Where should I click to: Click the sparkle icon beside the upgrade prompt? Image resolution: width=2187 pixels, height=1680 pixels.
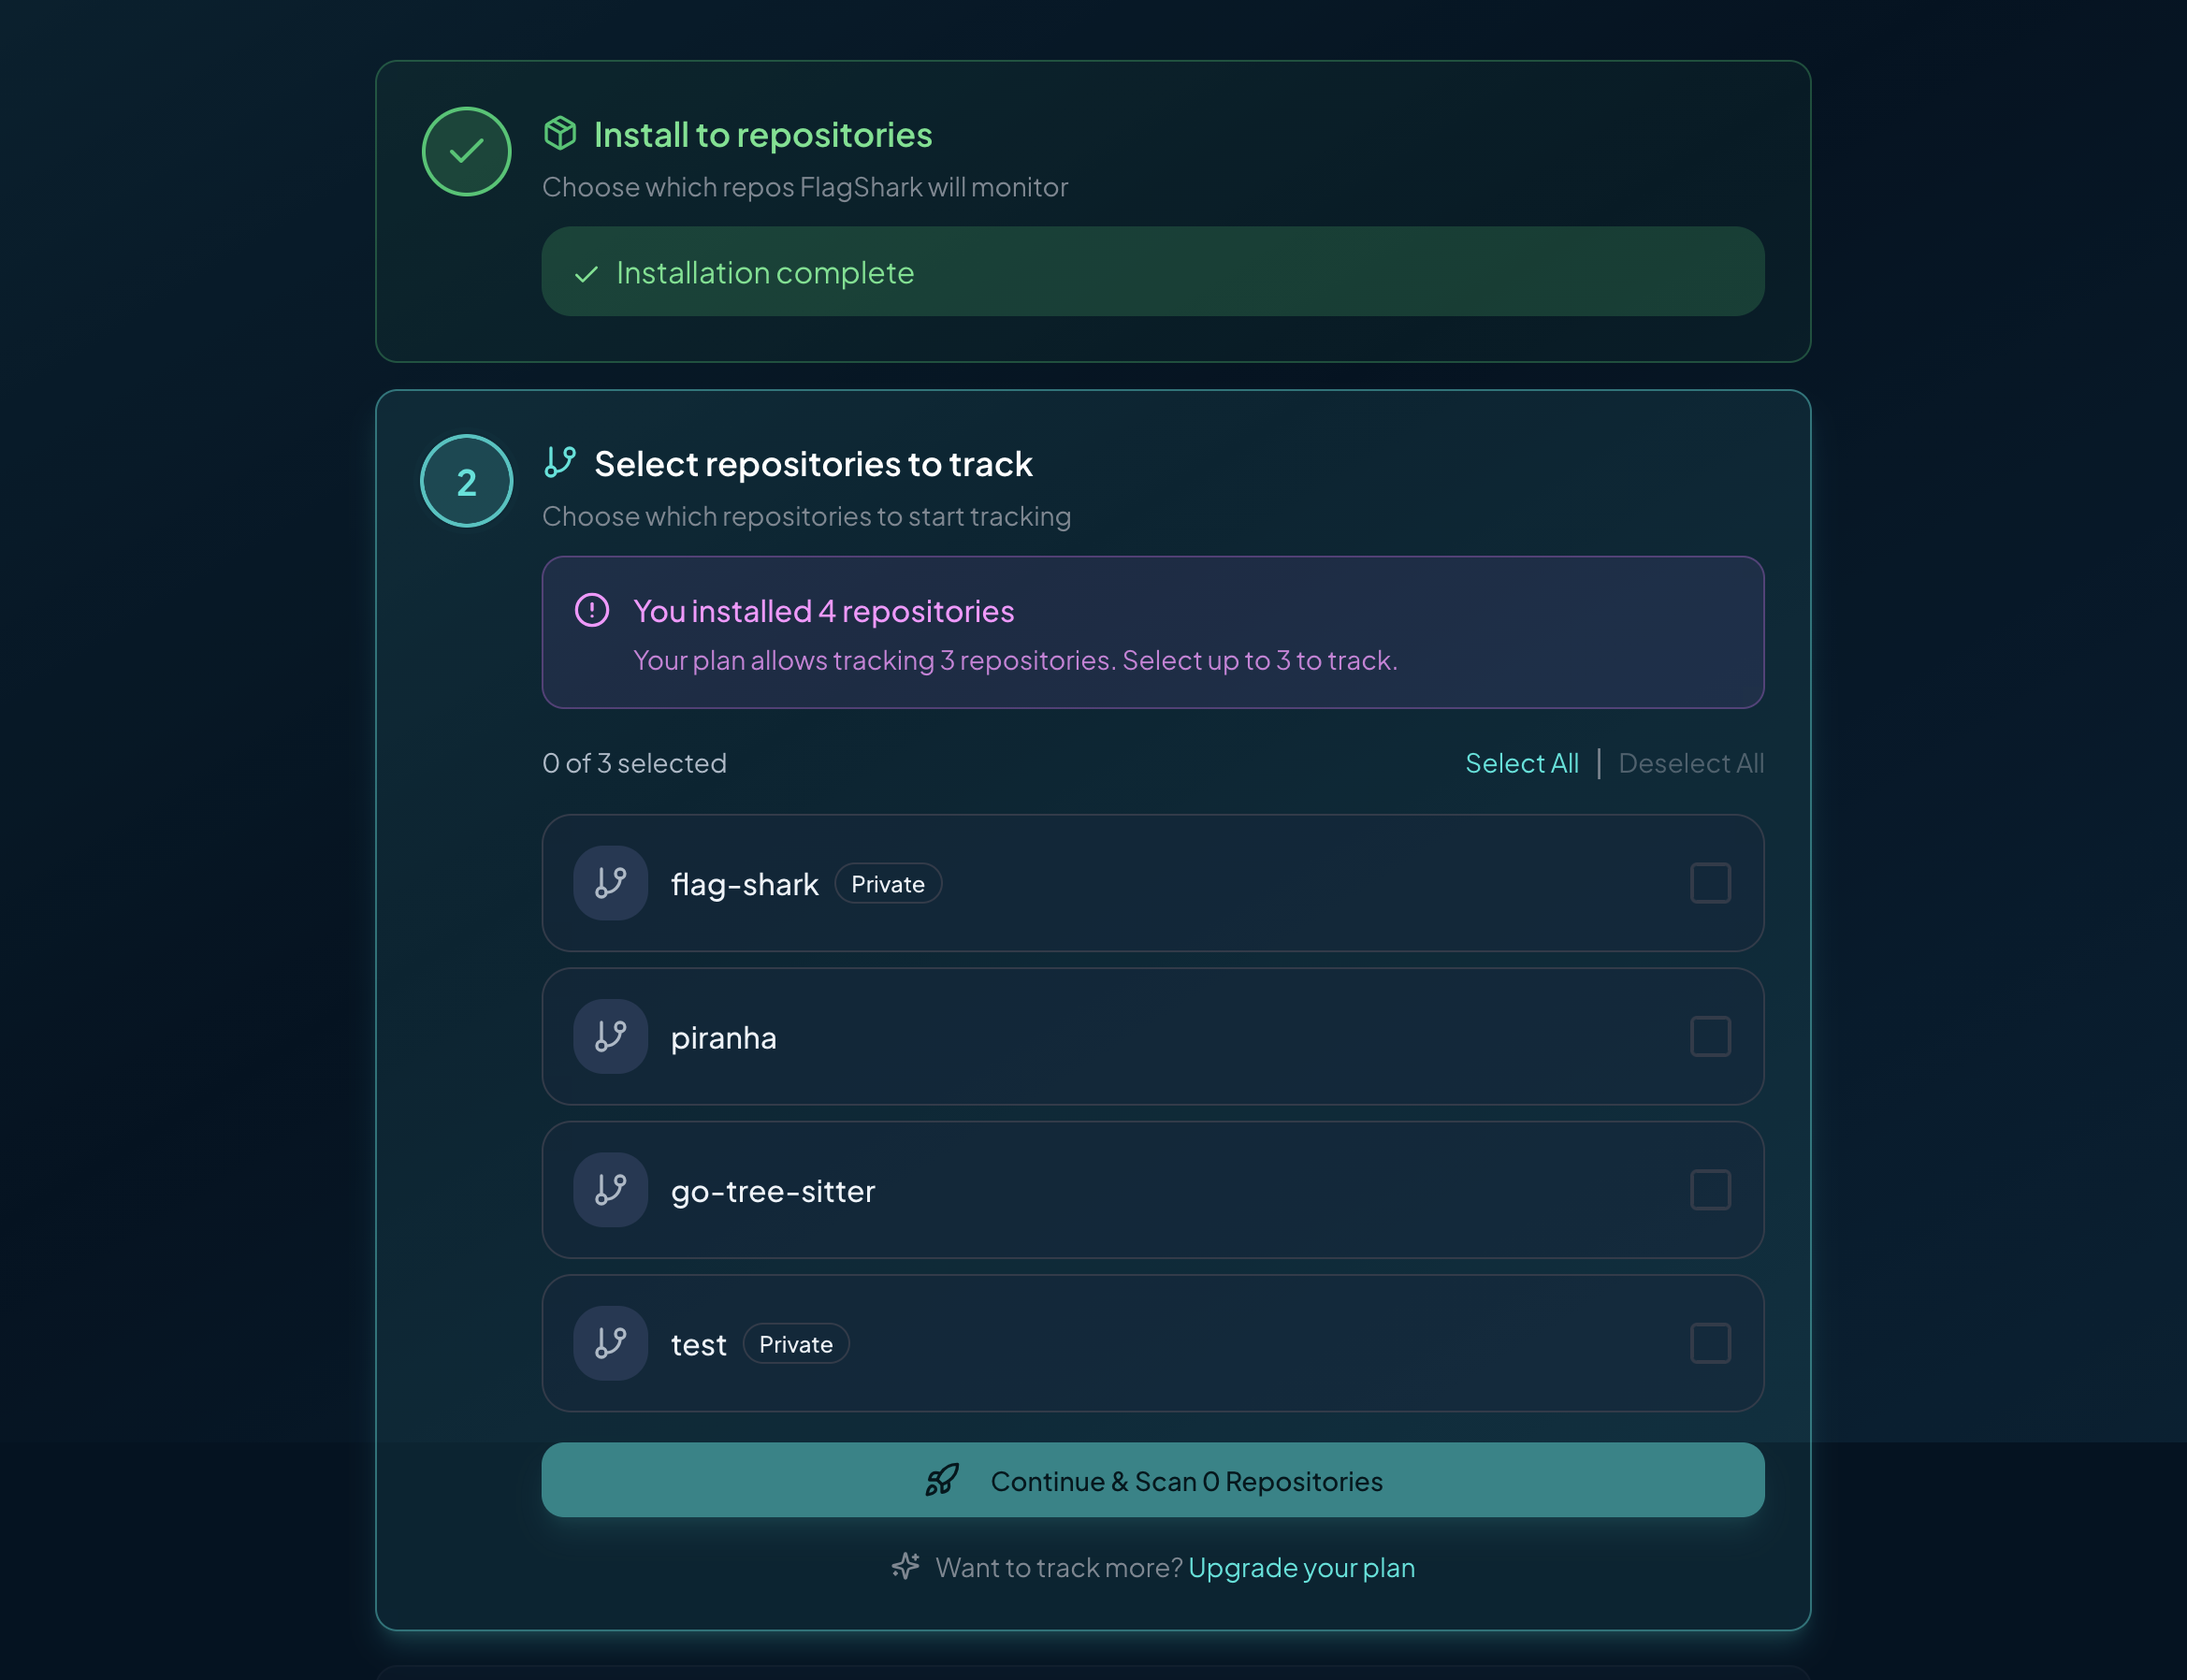905,1567
